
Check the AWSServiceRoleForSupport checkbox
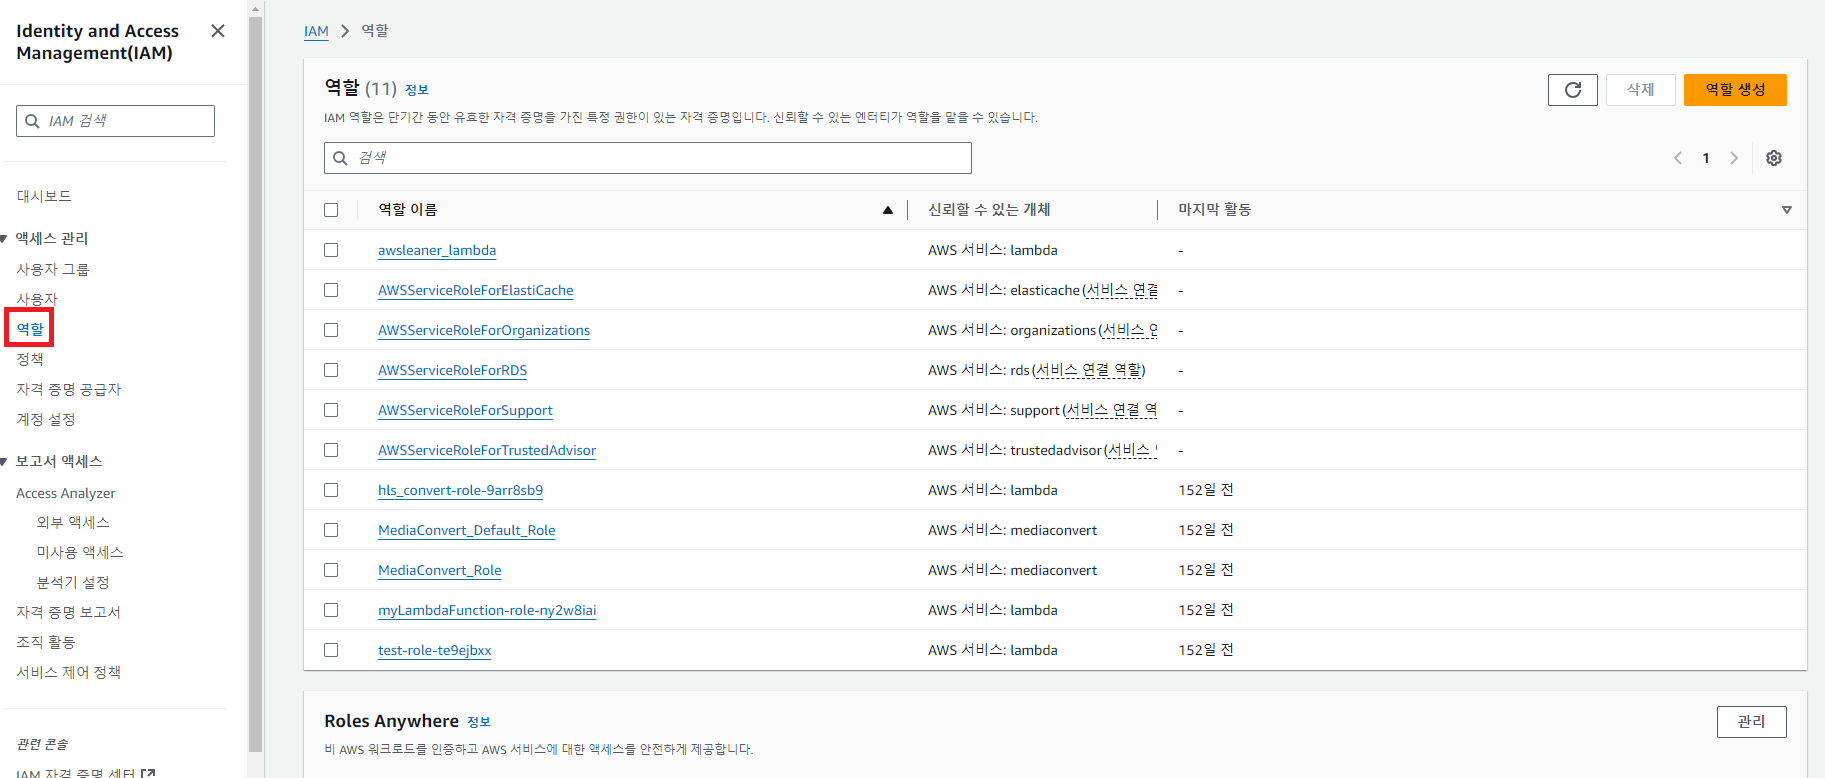click(x=331, y=410)
